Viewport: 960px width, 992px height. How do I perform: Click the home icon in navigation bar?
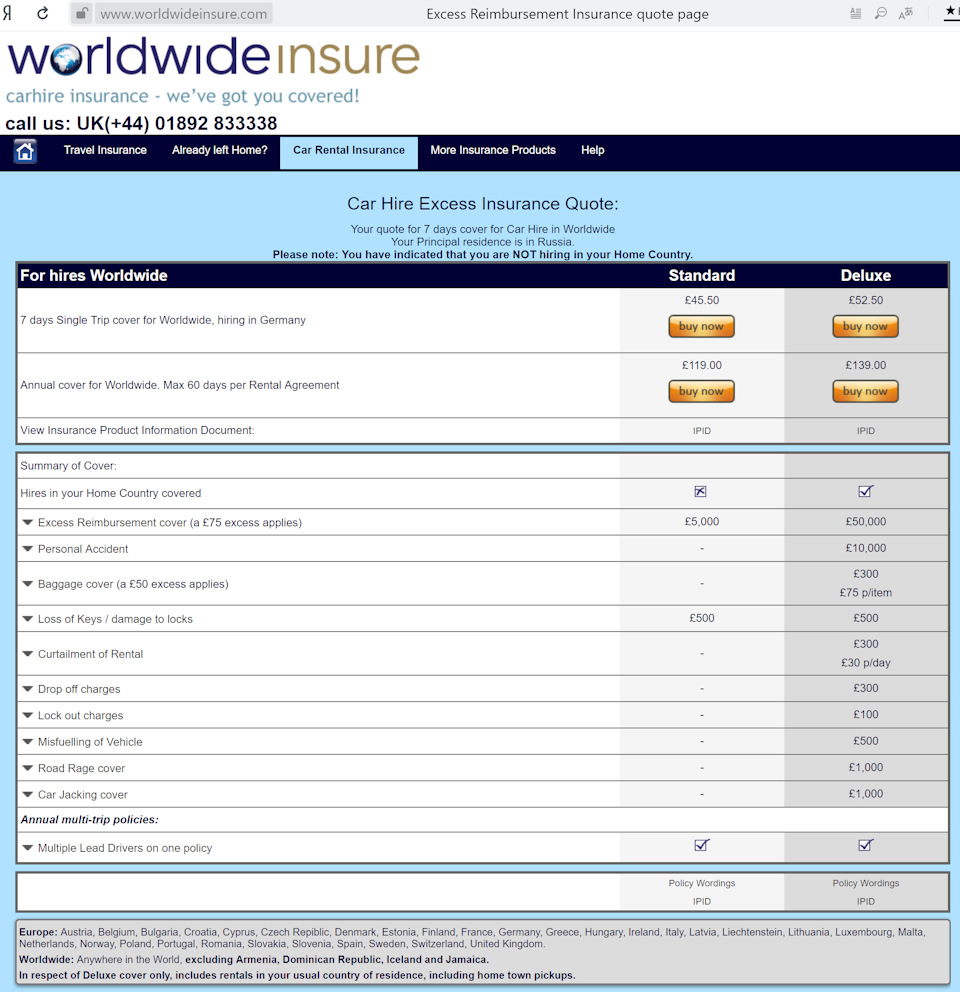click(25, 151)
